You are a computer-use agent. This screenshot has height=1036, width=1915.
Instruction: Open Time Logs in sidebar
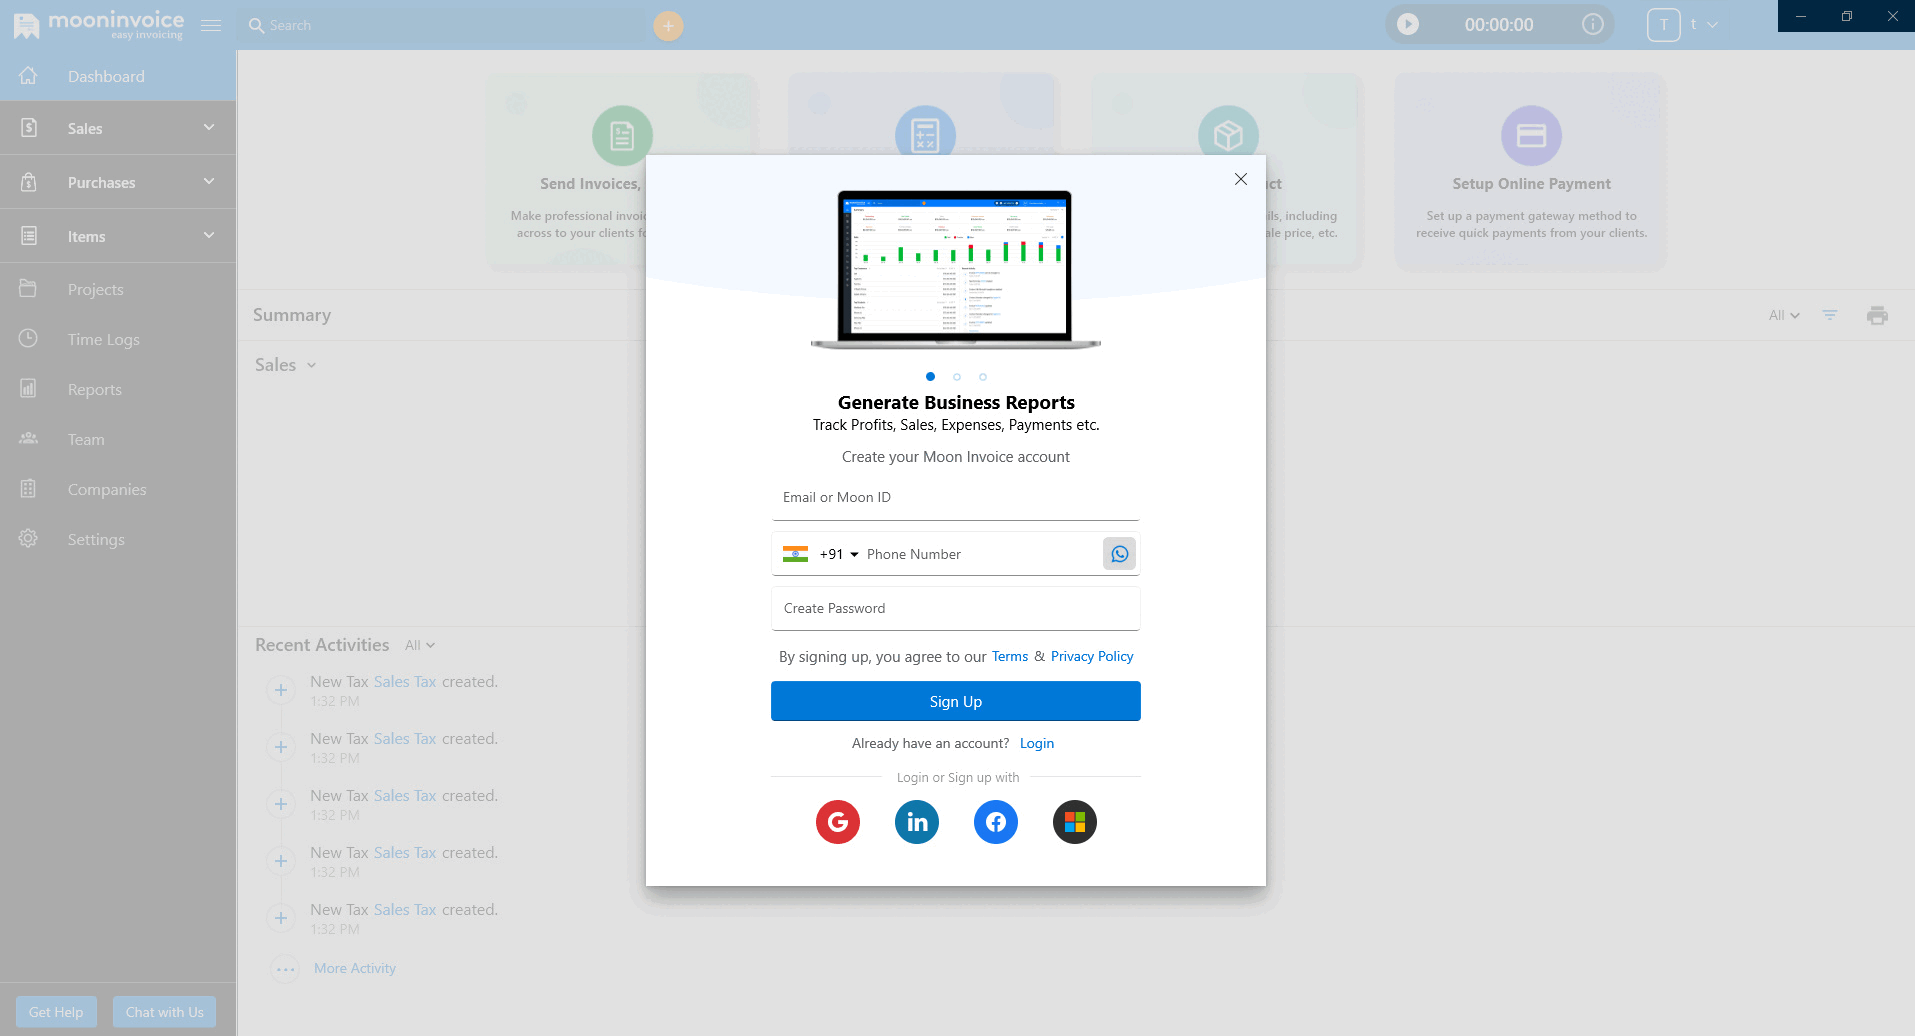[x=118, y=339]
